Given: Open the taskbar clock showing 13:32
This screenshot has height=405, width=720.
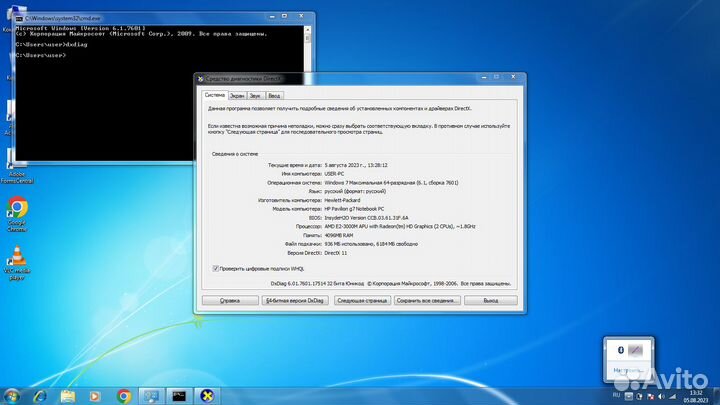Looking at the screenshot, I should pyautogui.click(x=696, y=396).
